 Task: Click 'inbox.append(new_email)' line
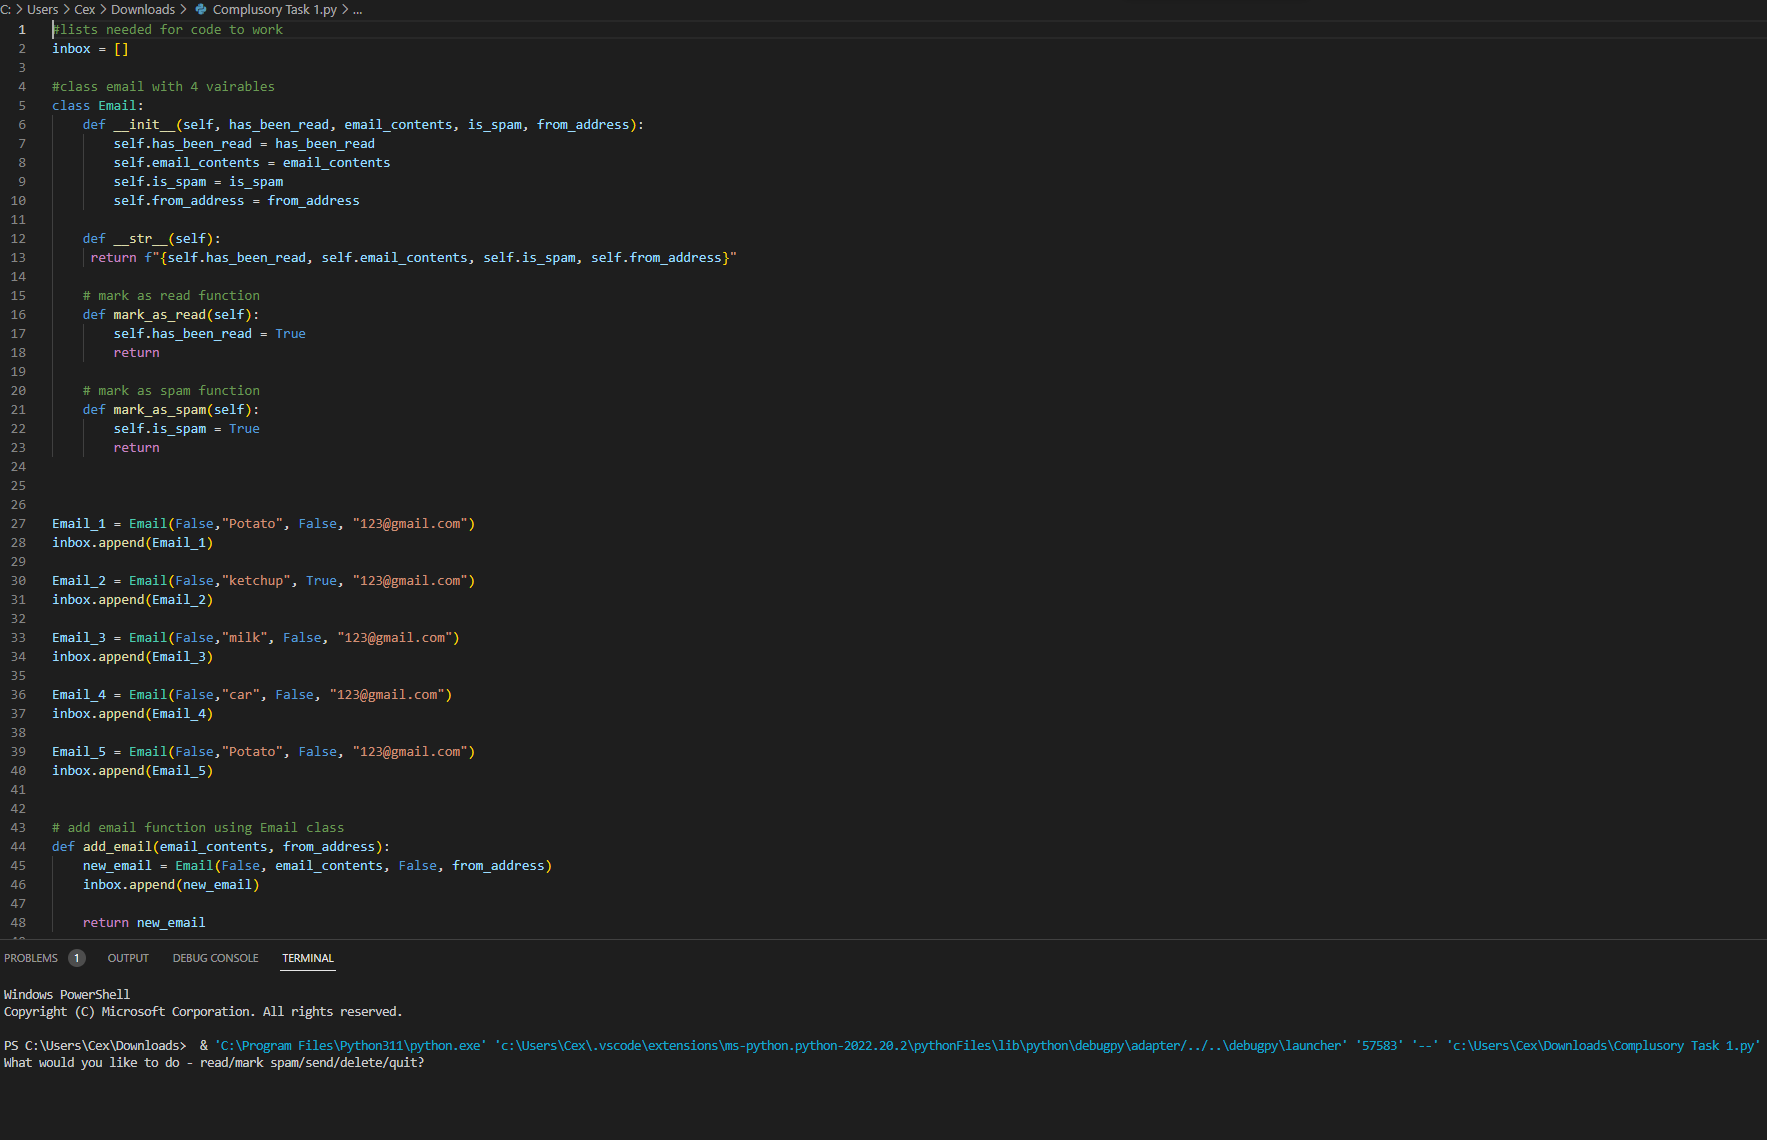click(171, 884)
